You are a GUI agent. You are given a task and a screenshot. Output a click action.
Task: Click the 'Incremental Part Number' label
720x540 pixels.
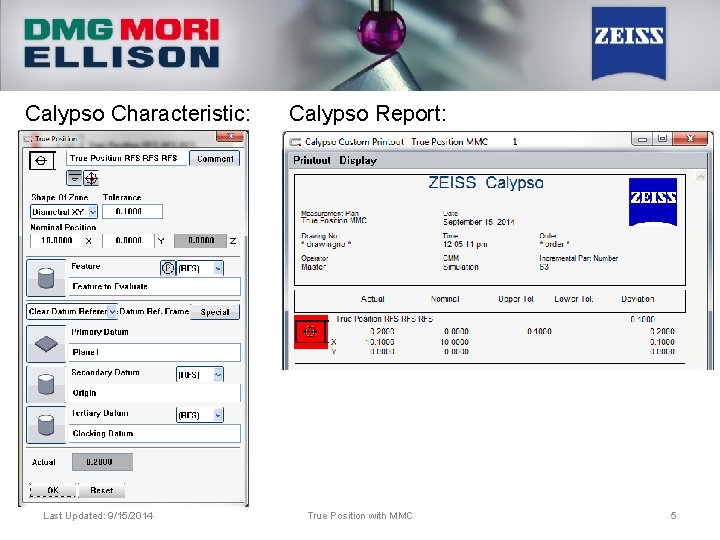(x=579, y=258)
